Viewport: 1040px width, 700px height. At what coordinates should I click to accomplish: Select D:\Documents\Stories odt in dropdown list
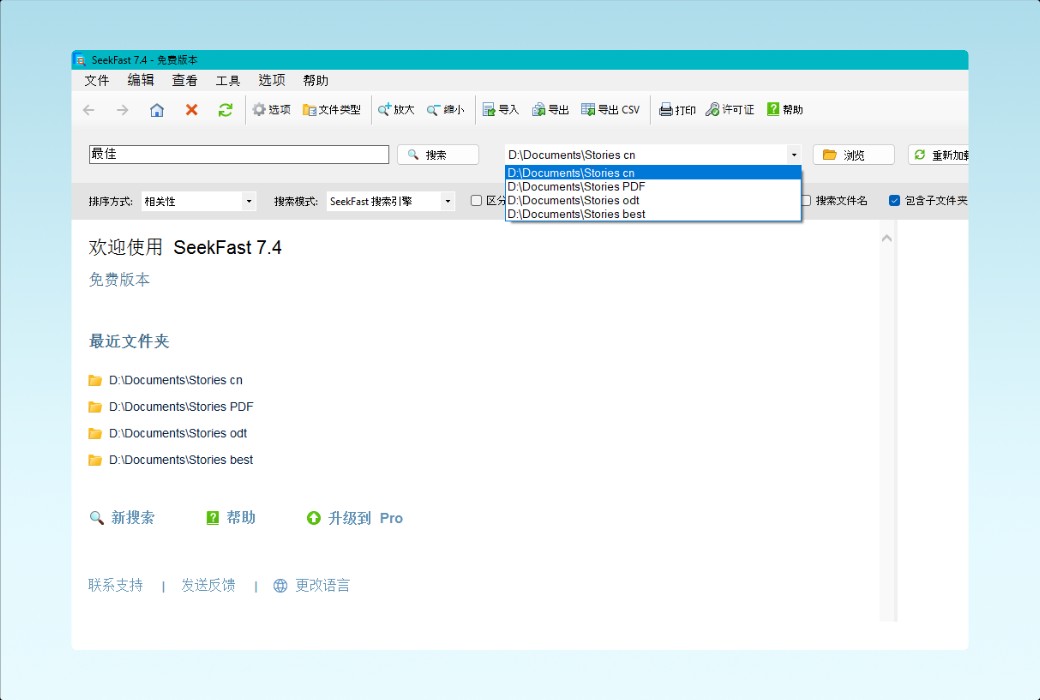pyautogui.click(x=653, y=200)
